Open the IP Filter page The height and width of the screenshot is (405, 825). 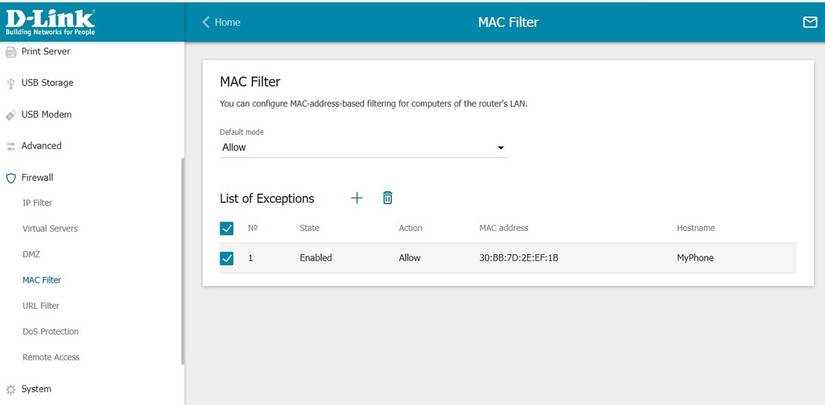[37, 203]
